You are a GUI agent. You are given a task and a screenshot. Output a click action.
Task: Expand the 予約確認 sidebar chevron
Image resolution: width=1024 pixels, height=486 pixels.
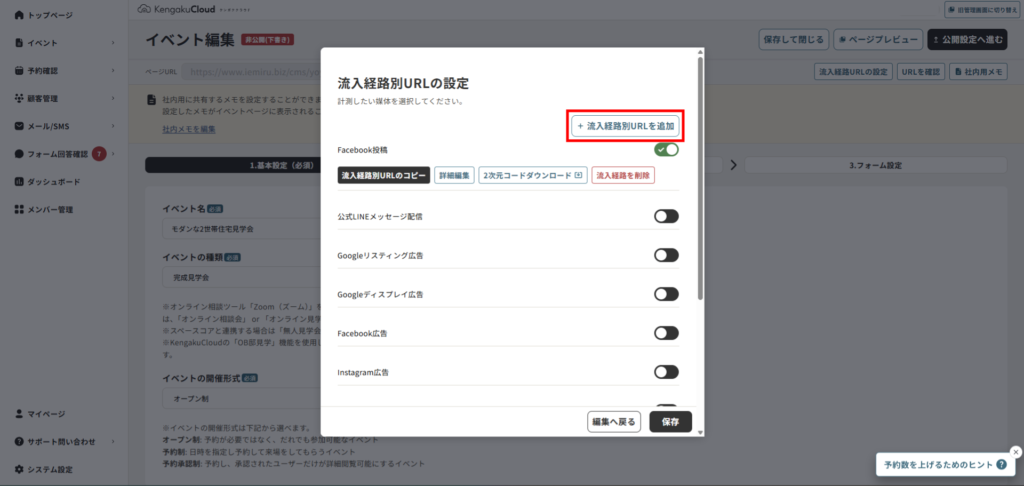pyautogui.click(x=114, y=71)
